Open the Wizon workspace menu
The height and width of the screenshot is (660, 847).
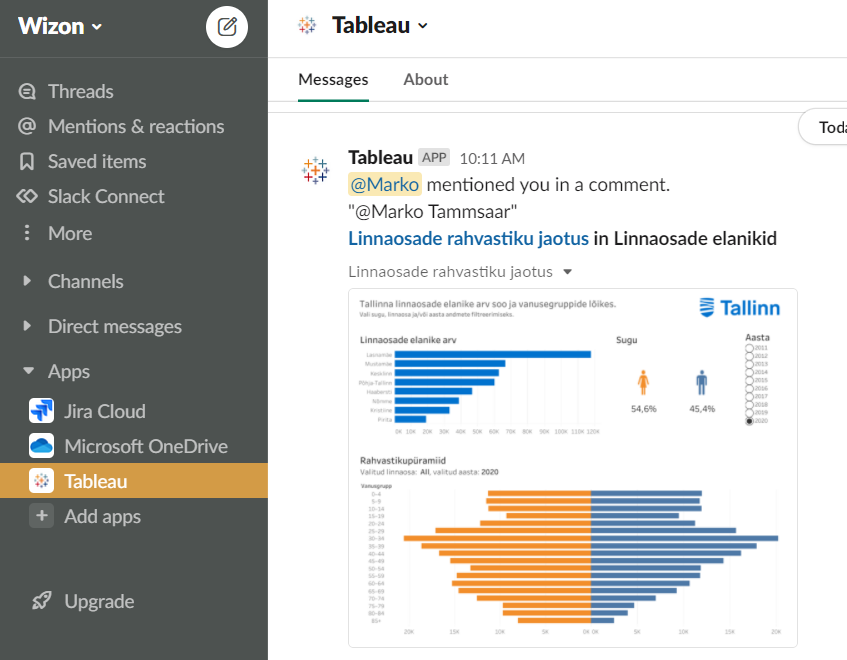pos(60,26)
